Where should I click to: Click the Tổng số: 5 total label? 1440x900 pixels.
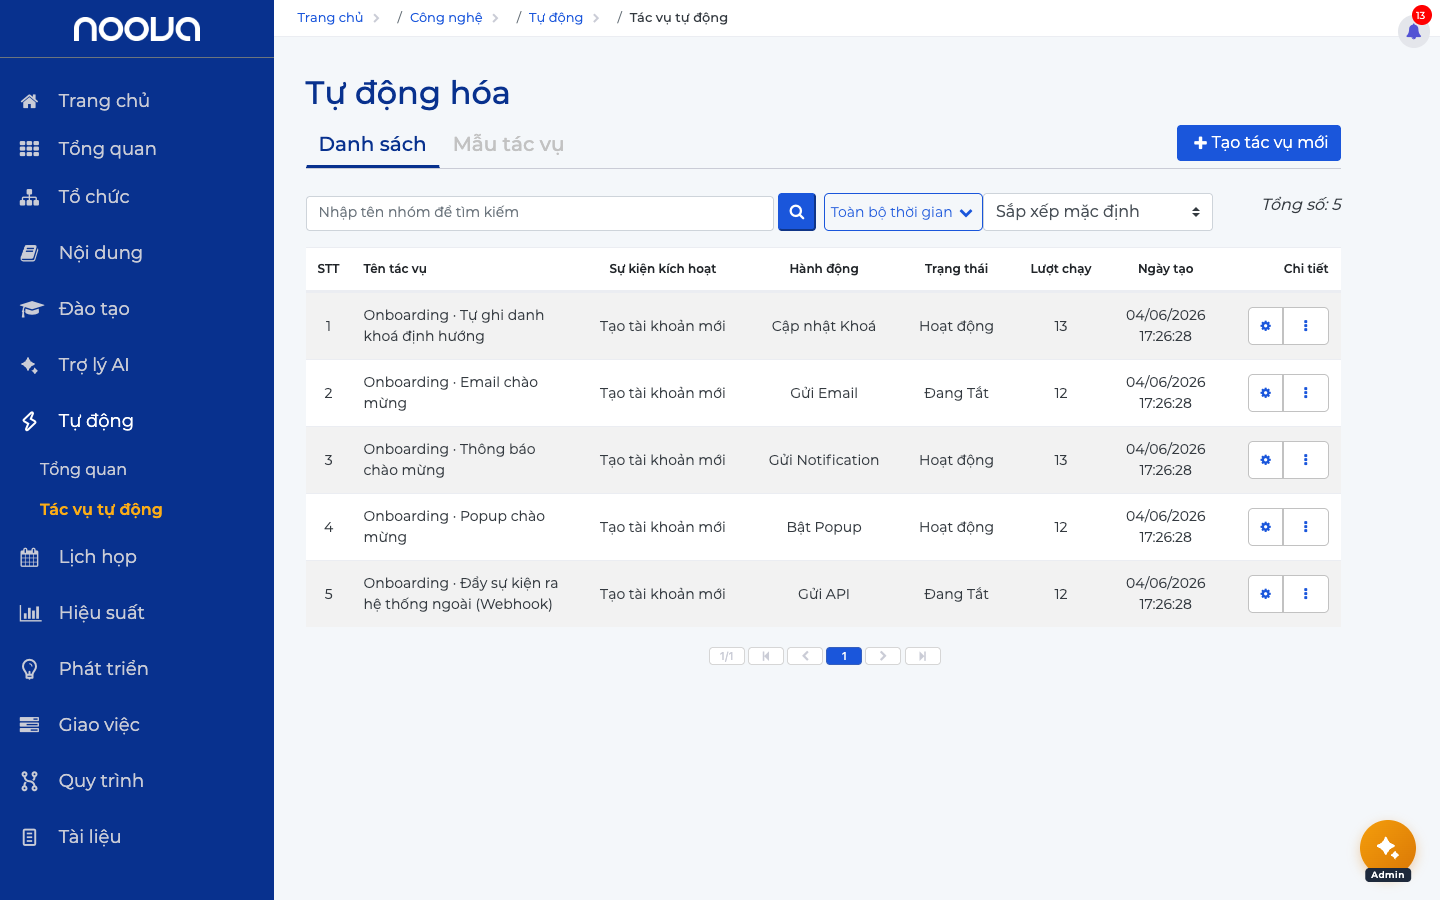[x=1301, y=205]
